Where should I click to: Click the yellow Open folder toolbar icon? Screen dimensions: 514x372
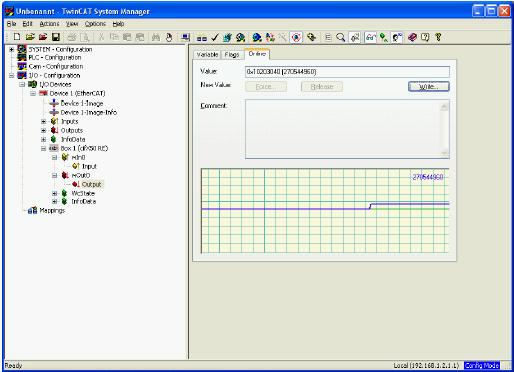(30, 37)
